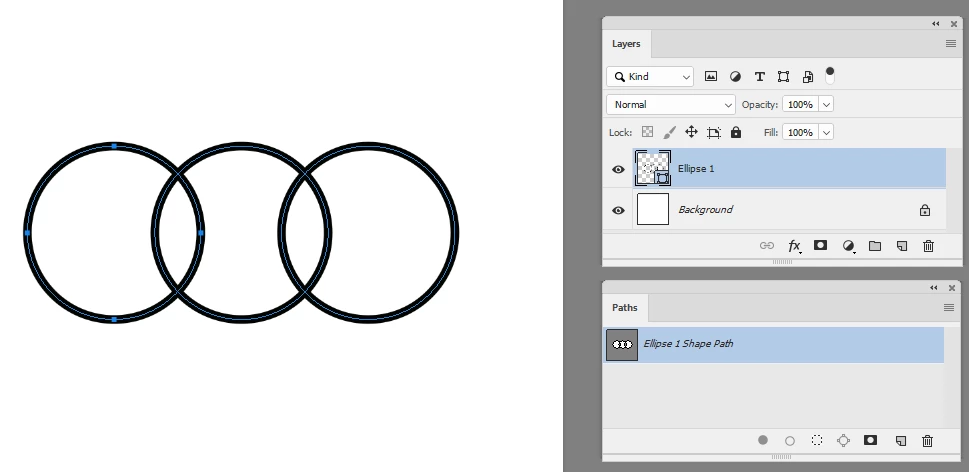The image size is (969, 472).
Task: Click right anchor point of left circle
Action: 201,233
